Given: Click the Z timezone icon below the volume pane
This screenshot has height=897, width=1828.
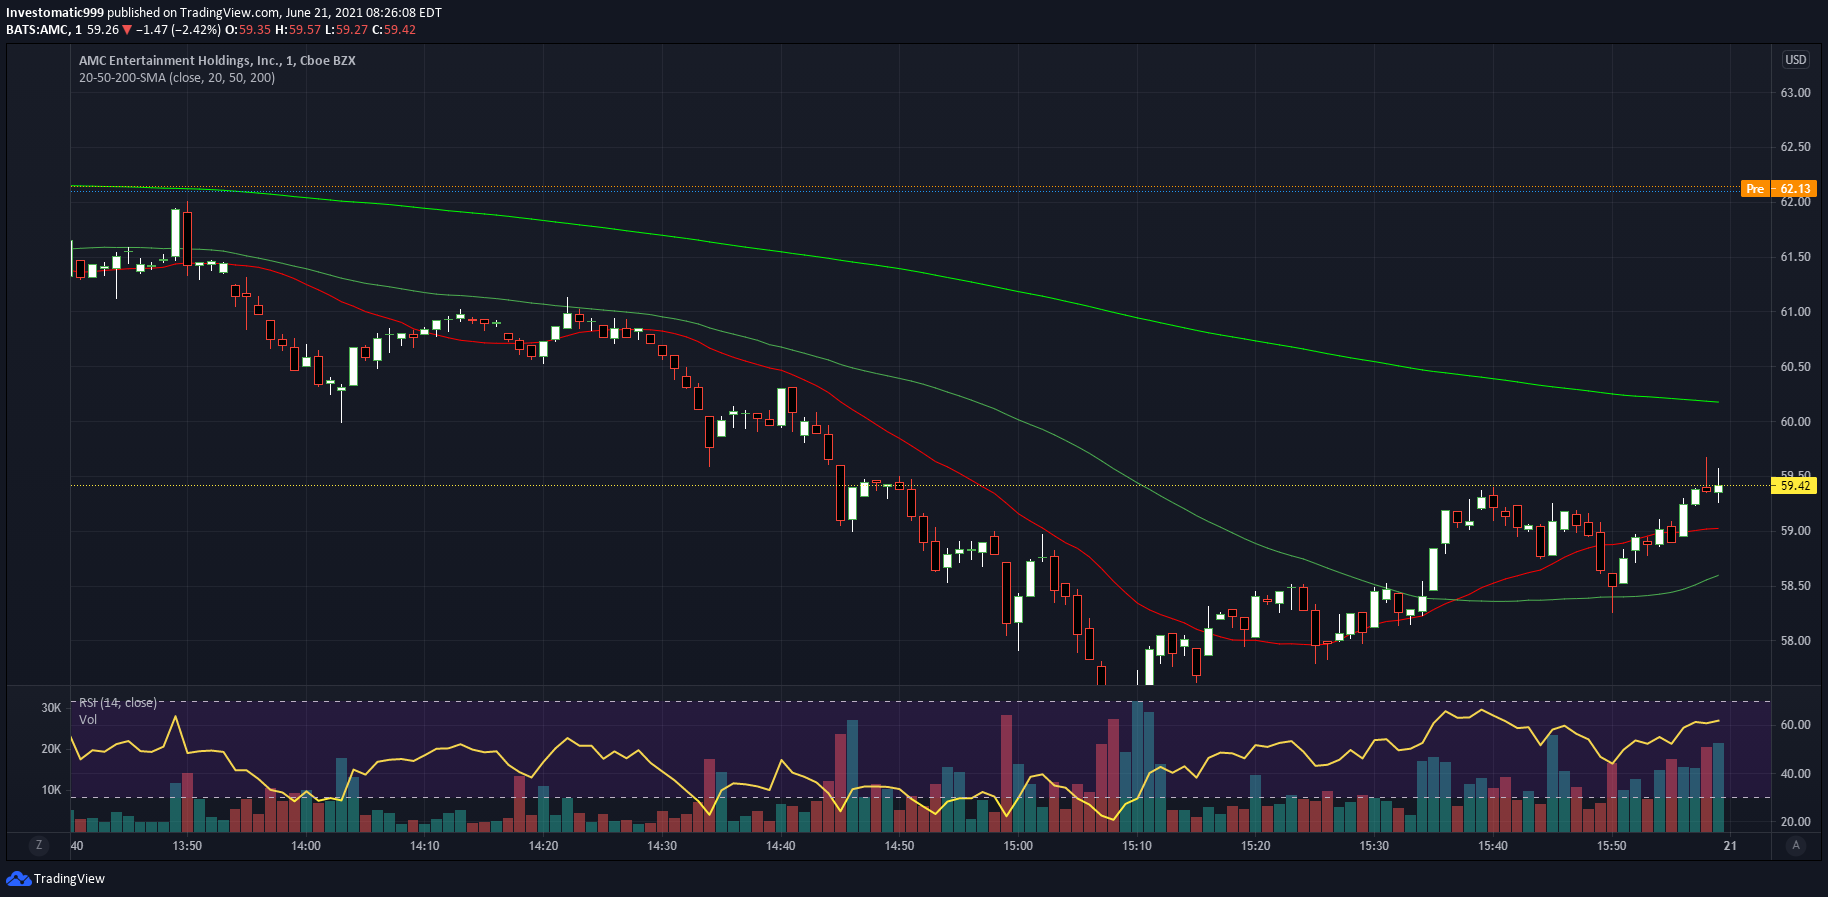Looking at the screenshot, I should coord(39,845).
